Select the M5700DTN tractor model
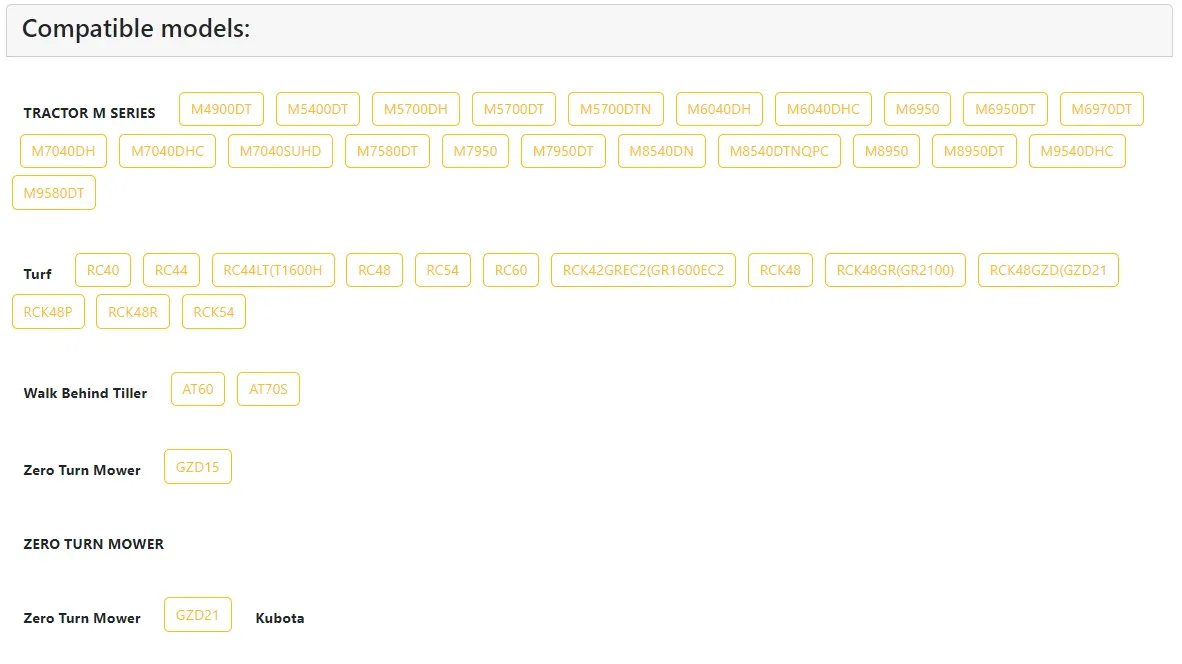This screenshot has width=1182, height=664. 615,110
